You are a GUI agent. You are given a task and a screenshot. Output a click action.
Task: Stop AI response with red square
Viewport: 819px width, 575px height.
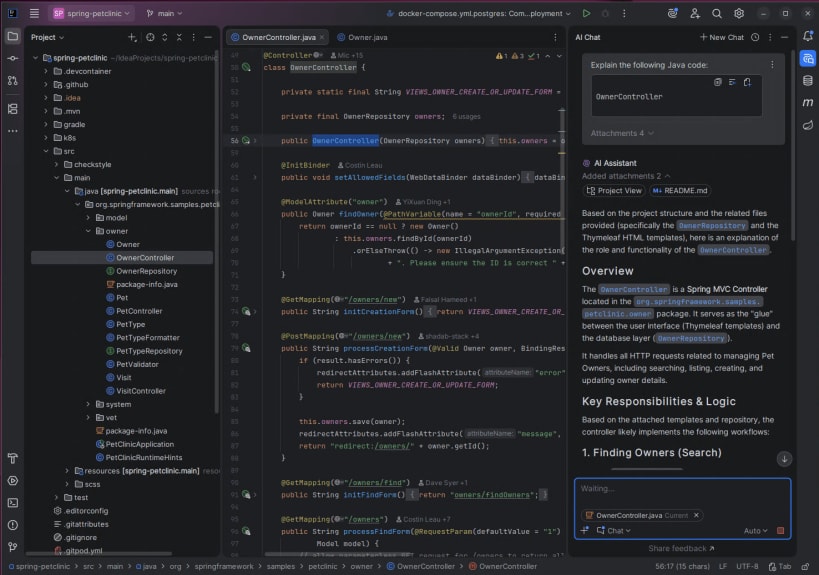coord(780,531)
